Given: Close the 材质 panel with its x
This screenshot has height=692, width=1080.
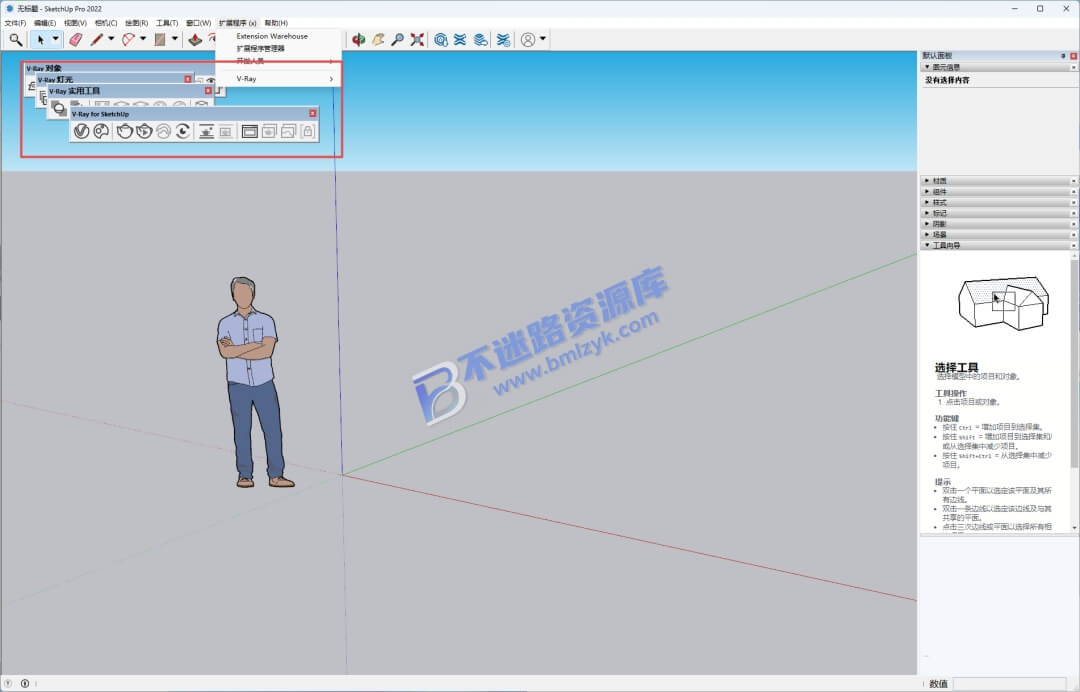Looking at the screenshot, I should coord(1073,181).
